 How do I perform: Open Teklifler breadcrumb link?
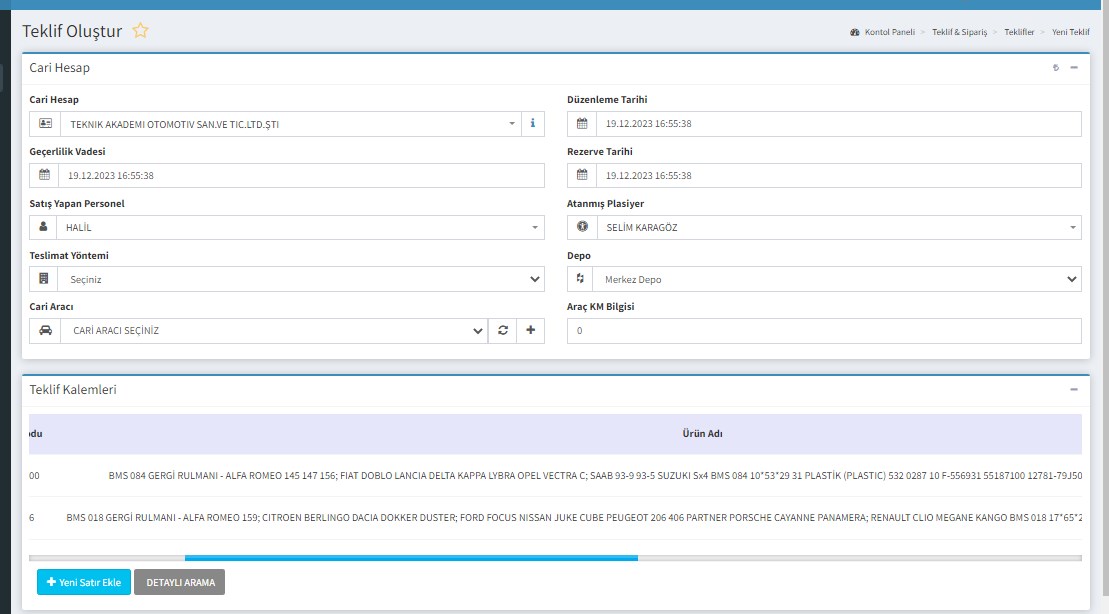click(x=1019, y=32)
